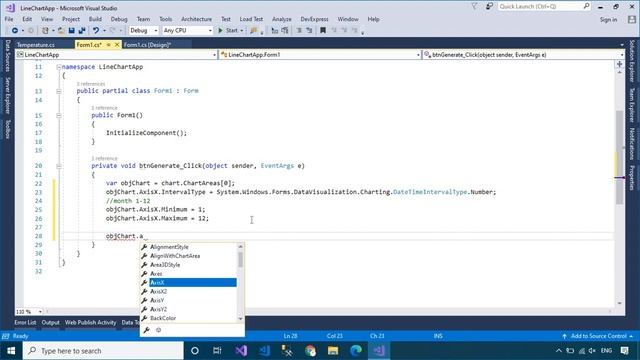Click the Toggle Bookmark toolbar icon
The image size is (640, 360).
[323, 31]
